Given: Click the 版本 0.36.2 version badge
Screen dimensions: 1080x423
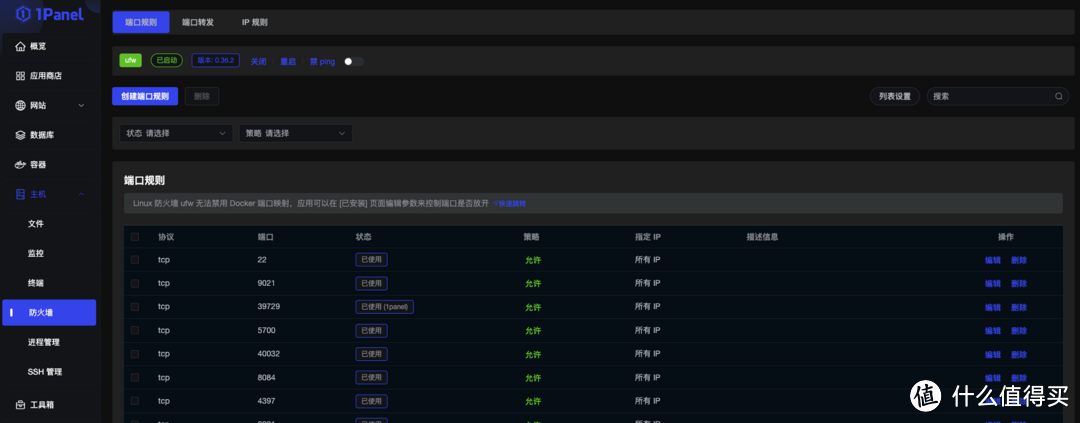Looking at the screenshot, I should click(x=216, y=61).
